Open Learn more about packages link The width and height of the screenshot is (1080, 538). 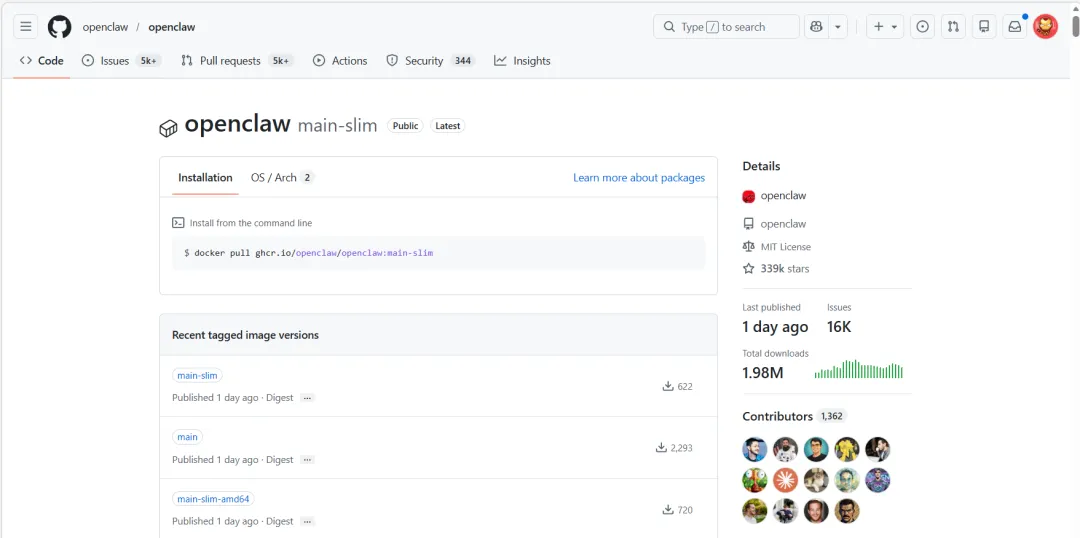tap(639, 178)
